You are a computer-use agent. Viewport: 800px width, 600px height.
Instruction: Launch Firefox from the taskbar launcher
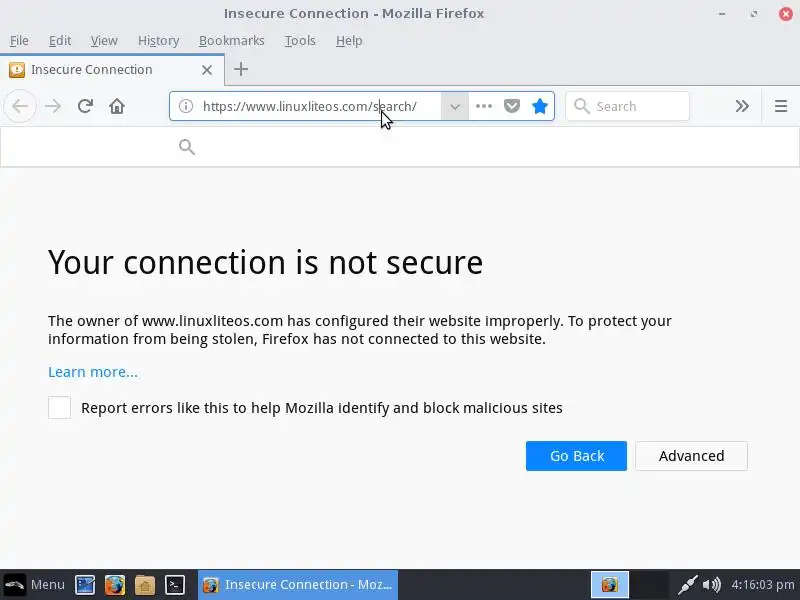115,585
